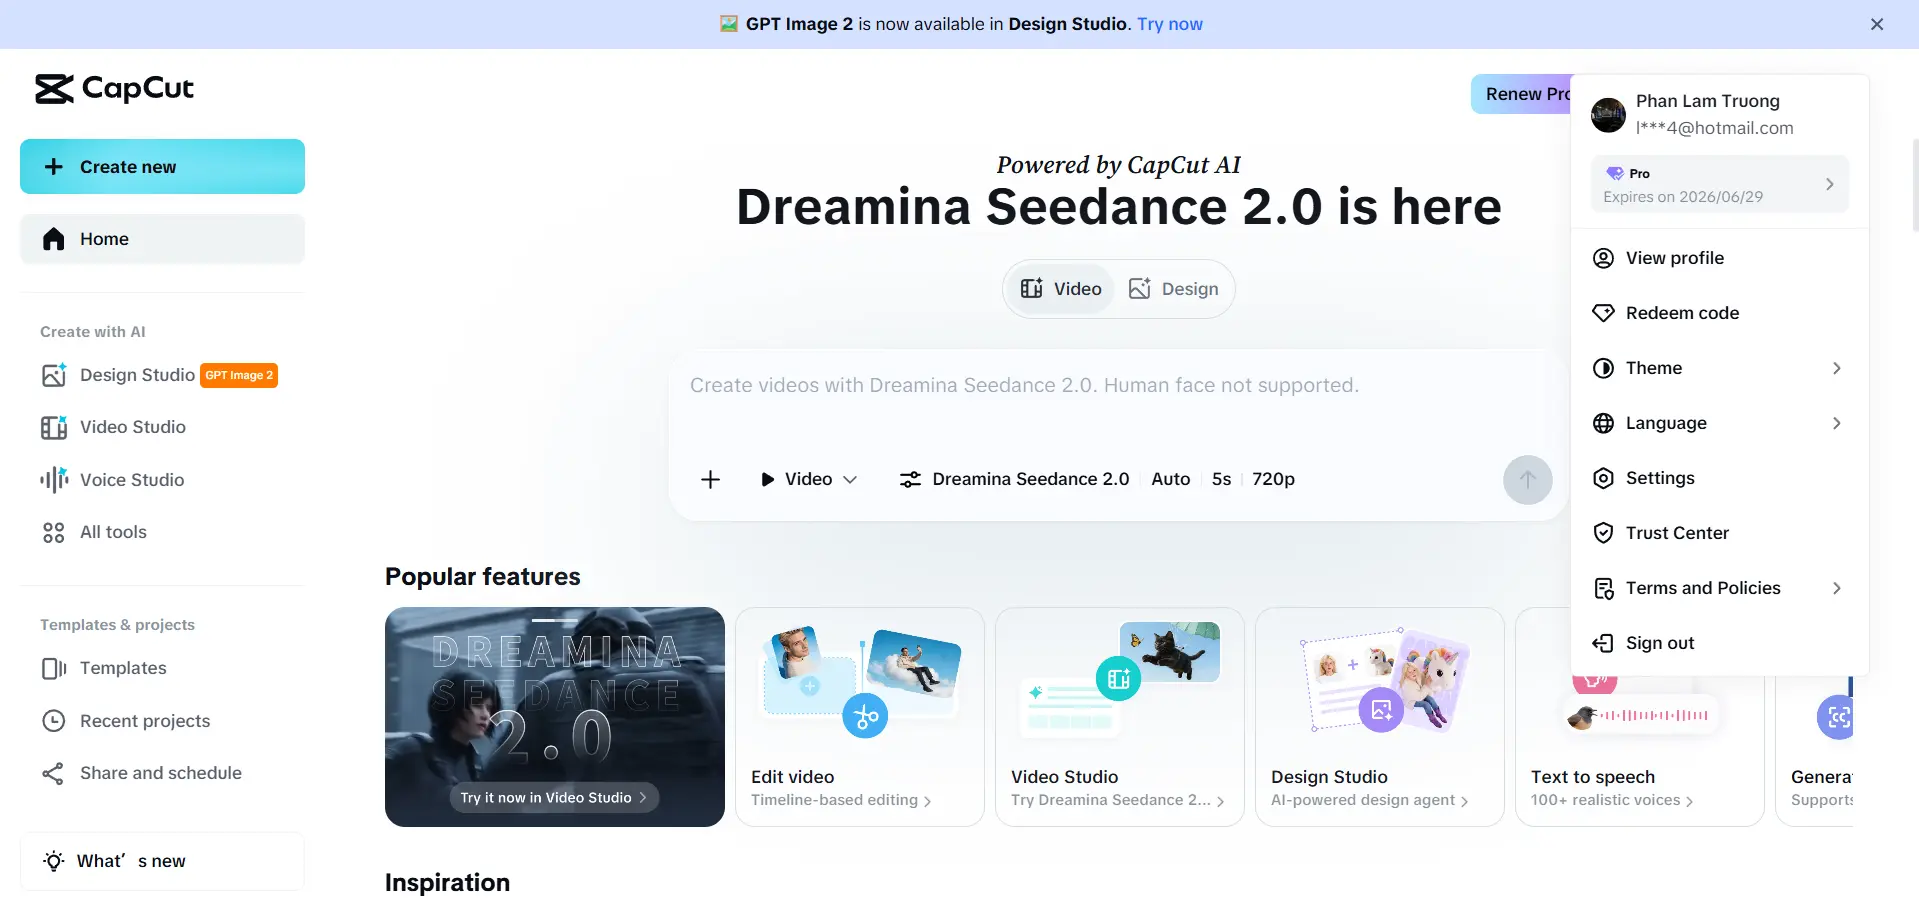
Task: Click the user profile avatar
Action: click(x=1608, y=115)
